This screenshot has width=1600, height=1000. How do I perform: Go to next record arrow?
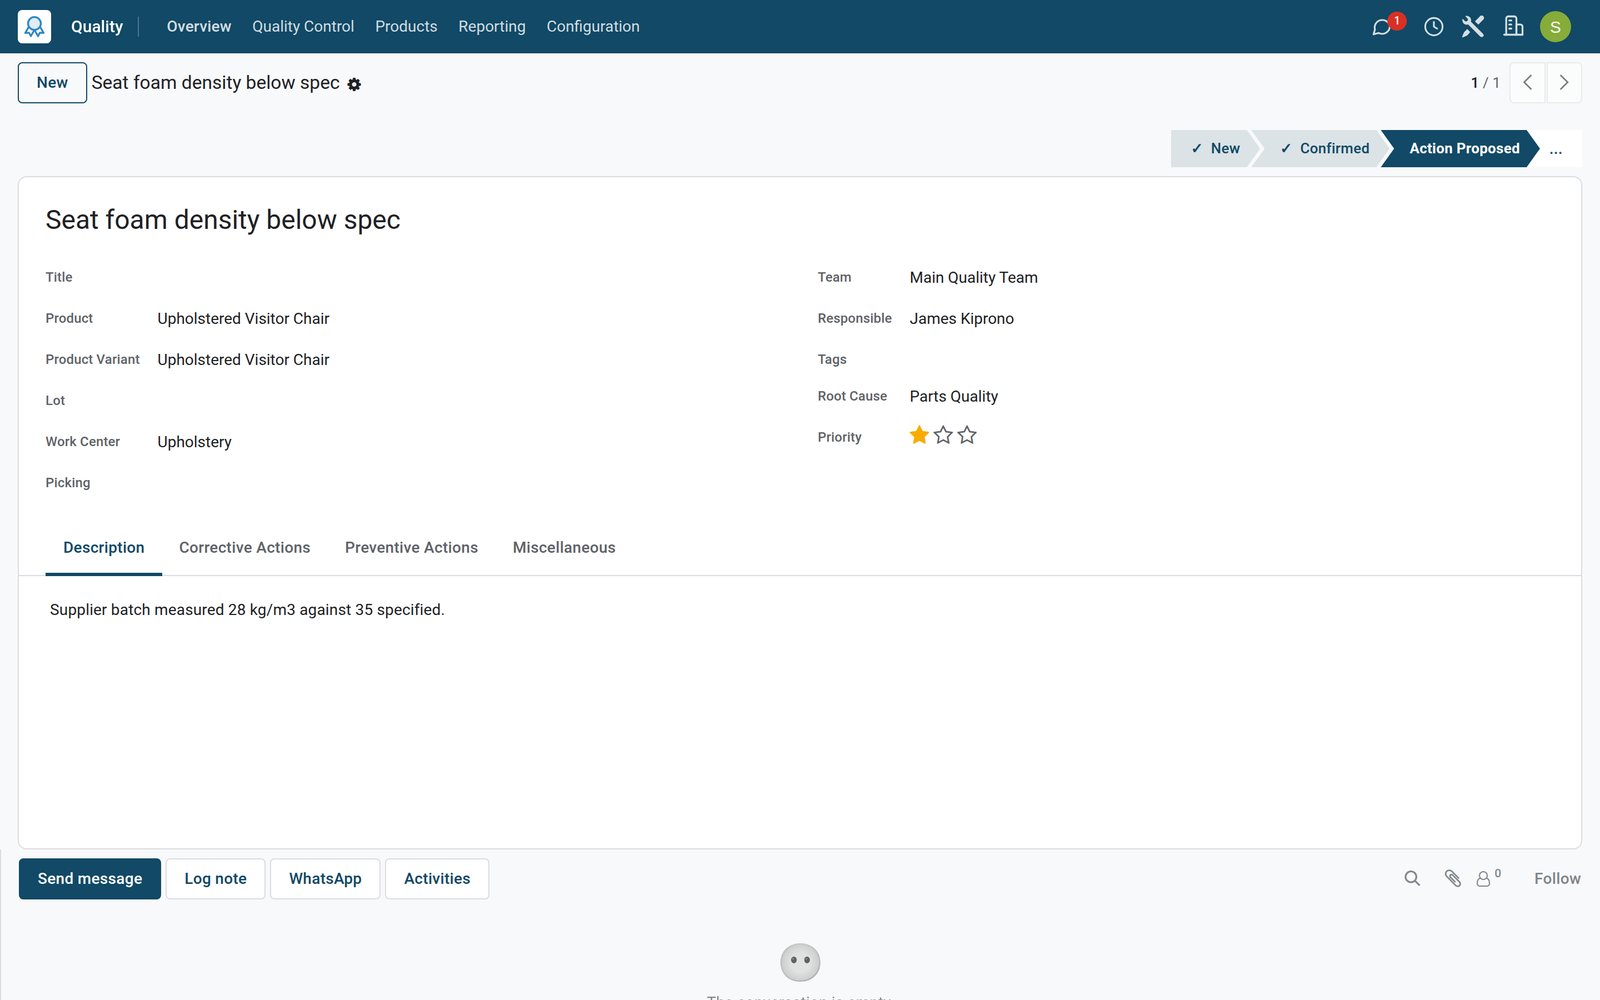[1564, 83]
